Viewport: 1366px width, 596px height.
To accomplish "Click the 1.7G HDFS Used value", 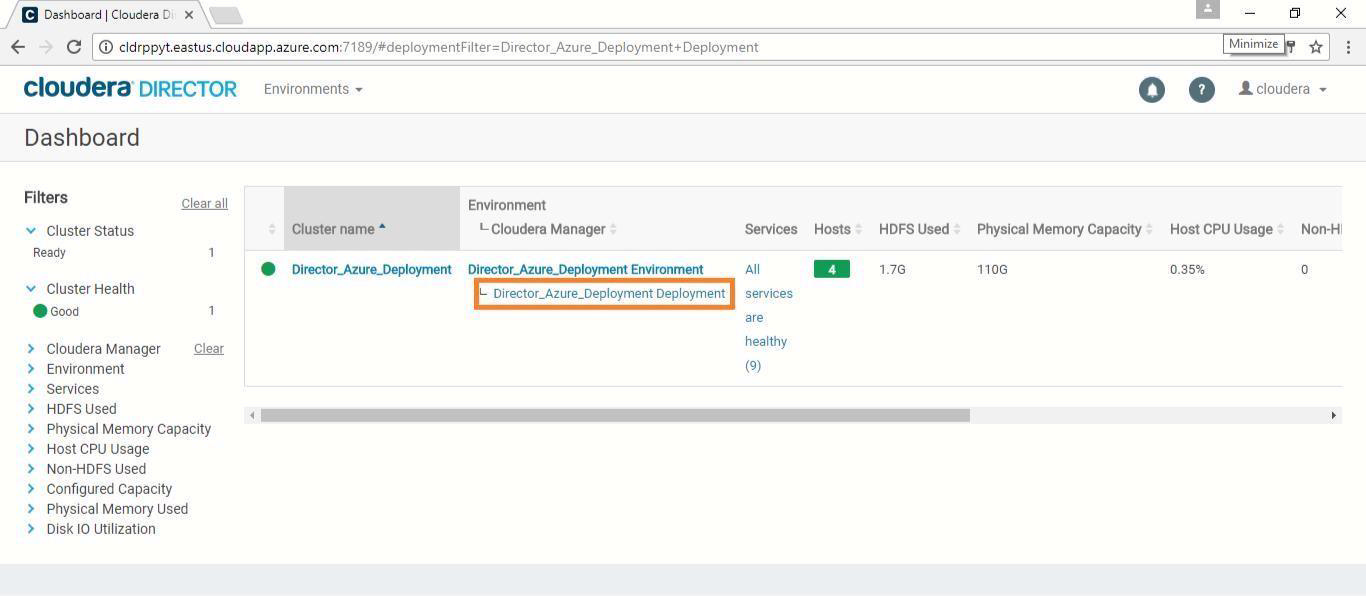I will coord(892,269).
